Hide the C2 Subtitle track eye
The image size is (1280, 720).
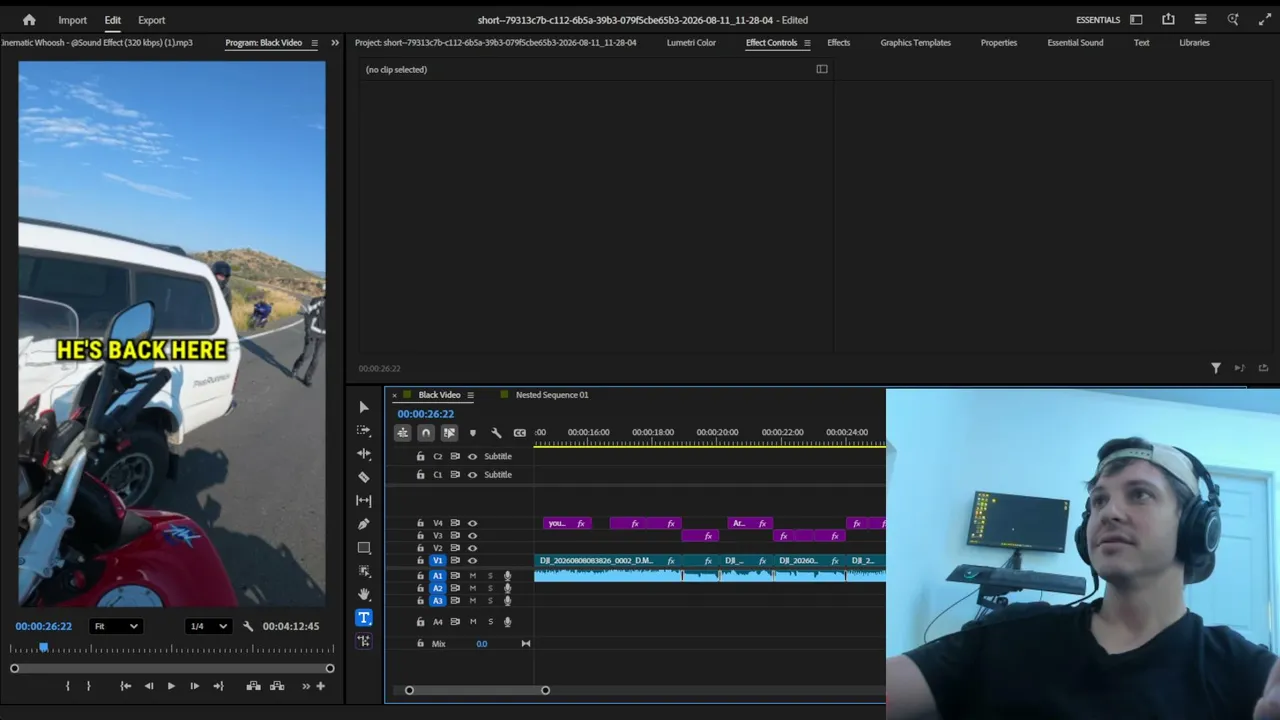pos(472,457)
